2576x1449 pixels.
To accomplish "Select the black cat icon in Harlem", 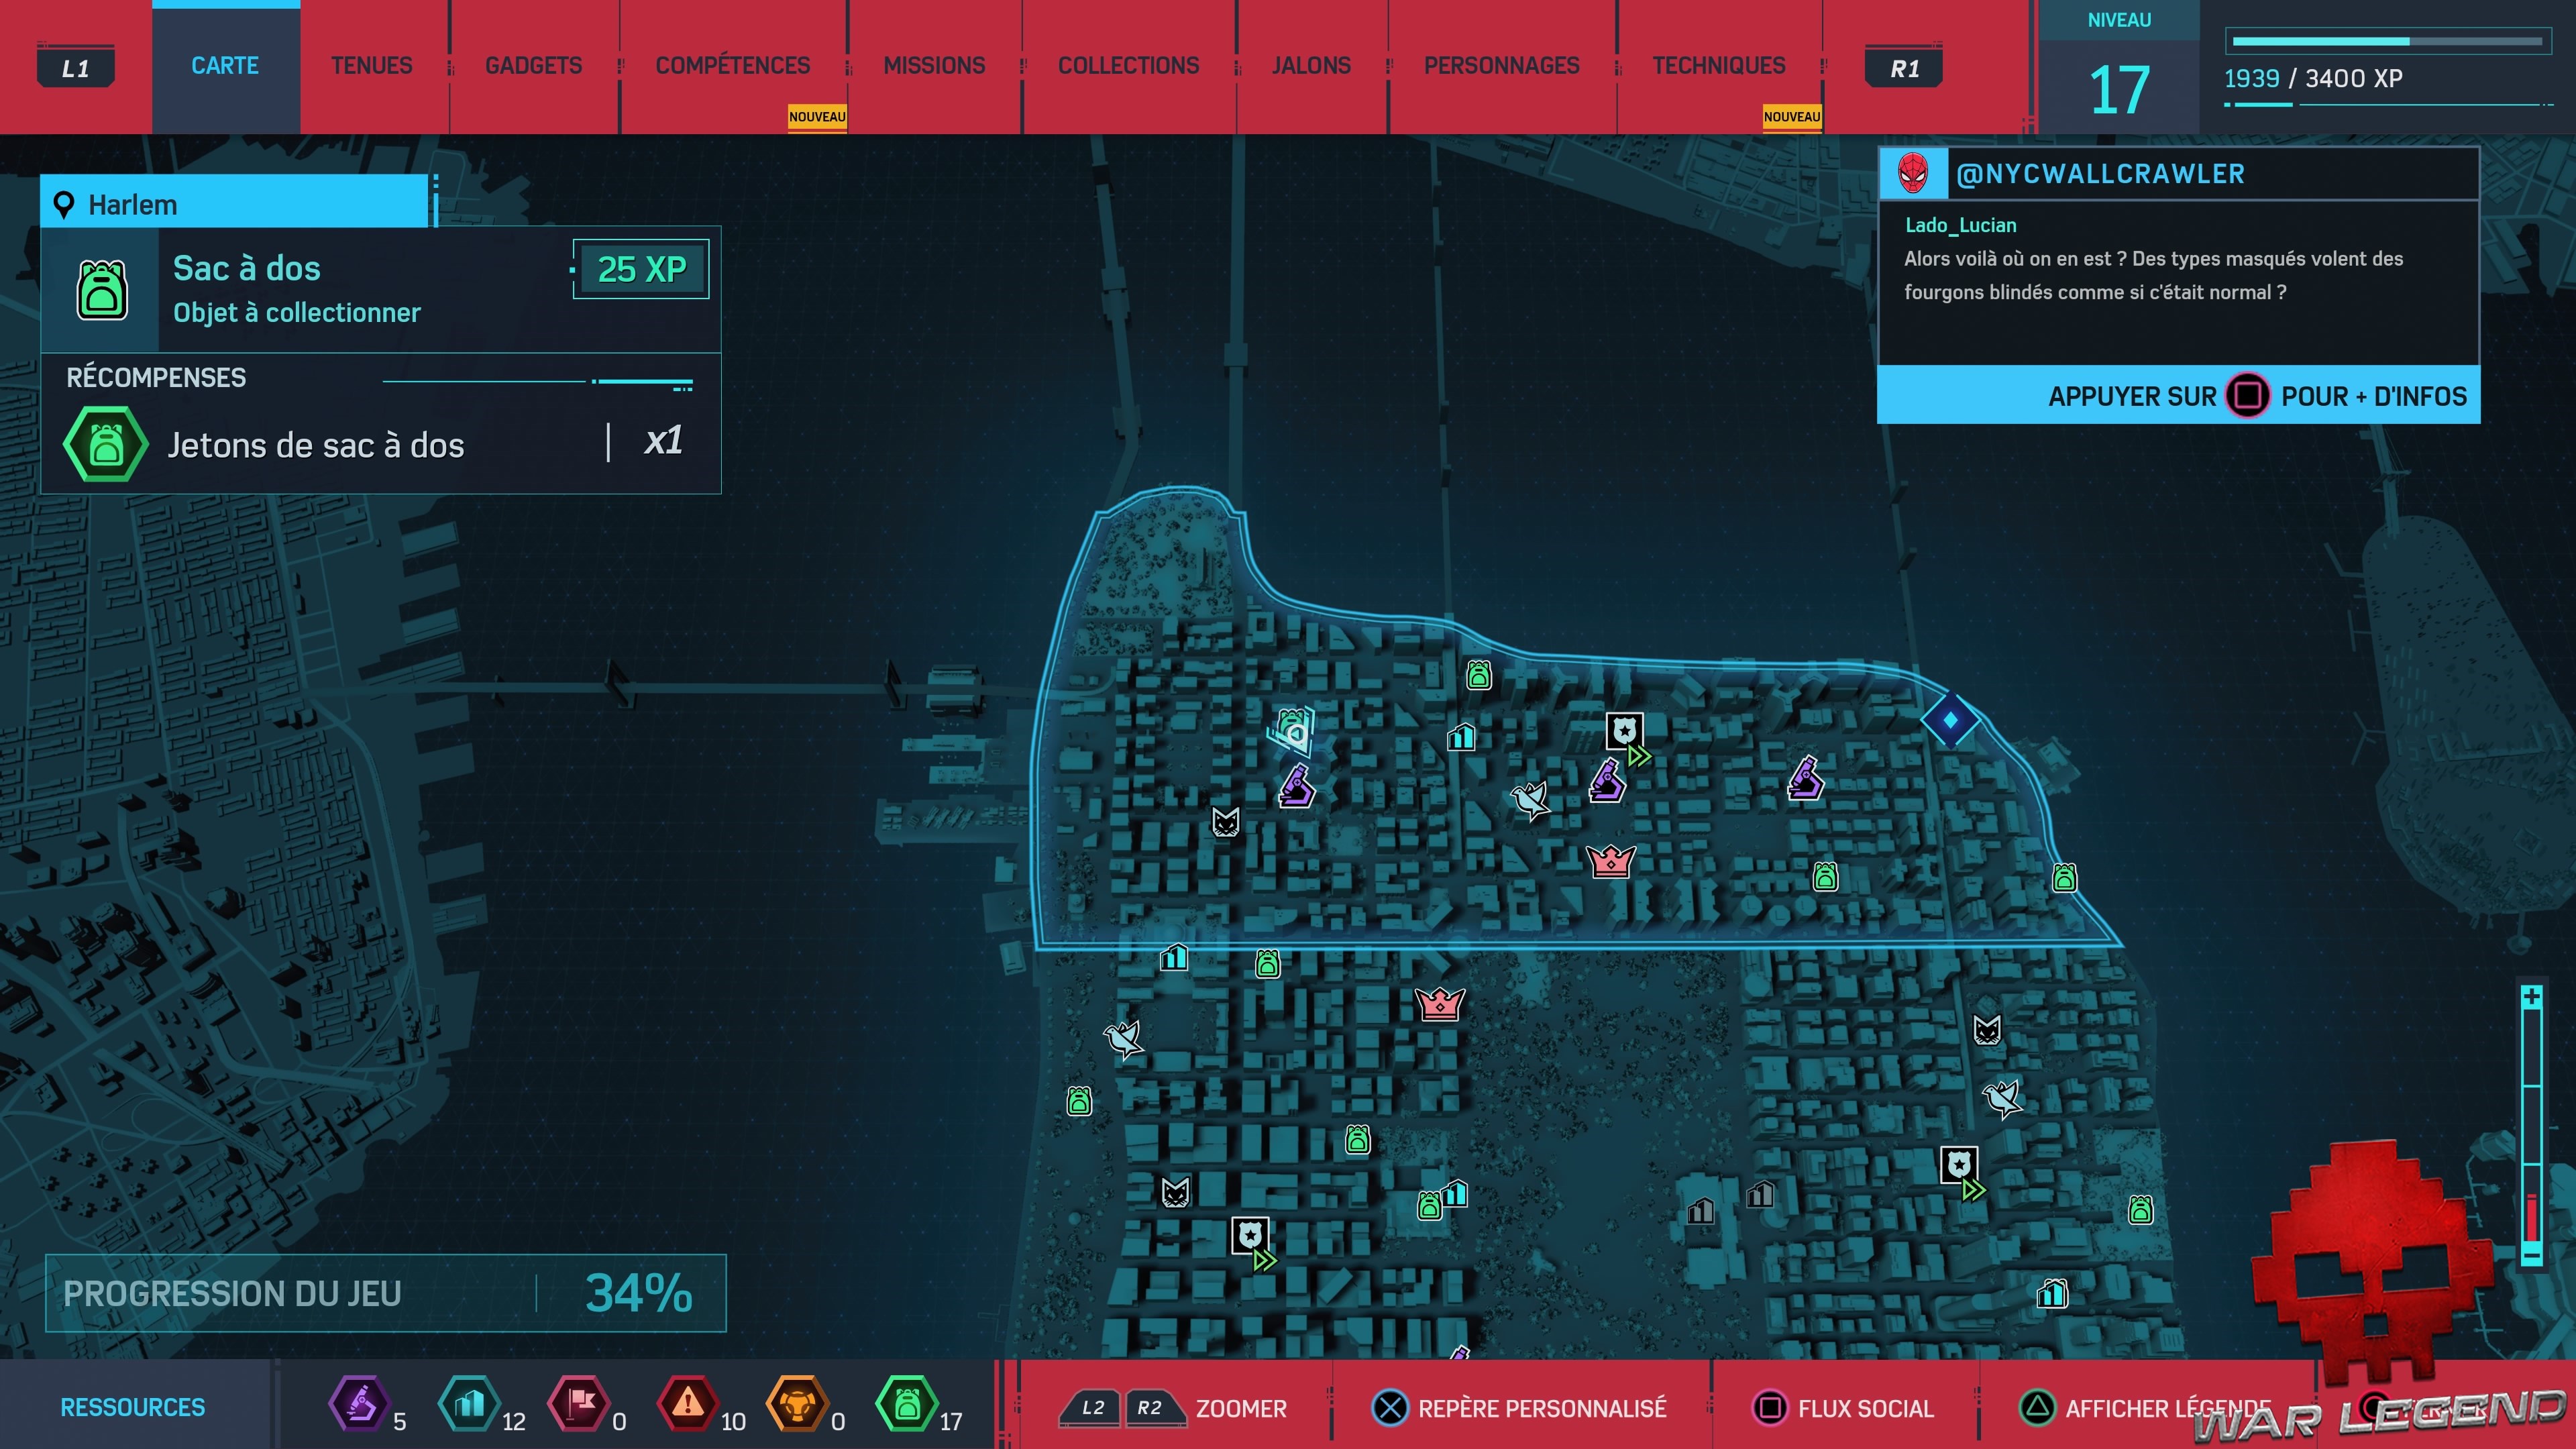I will [x=1225, y=822].
